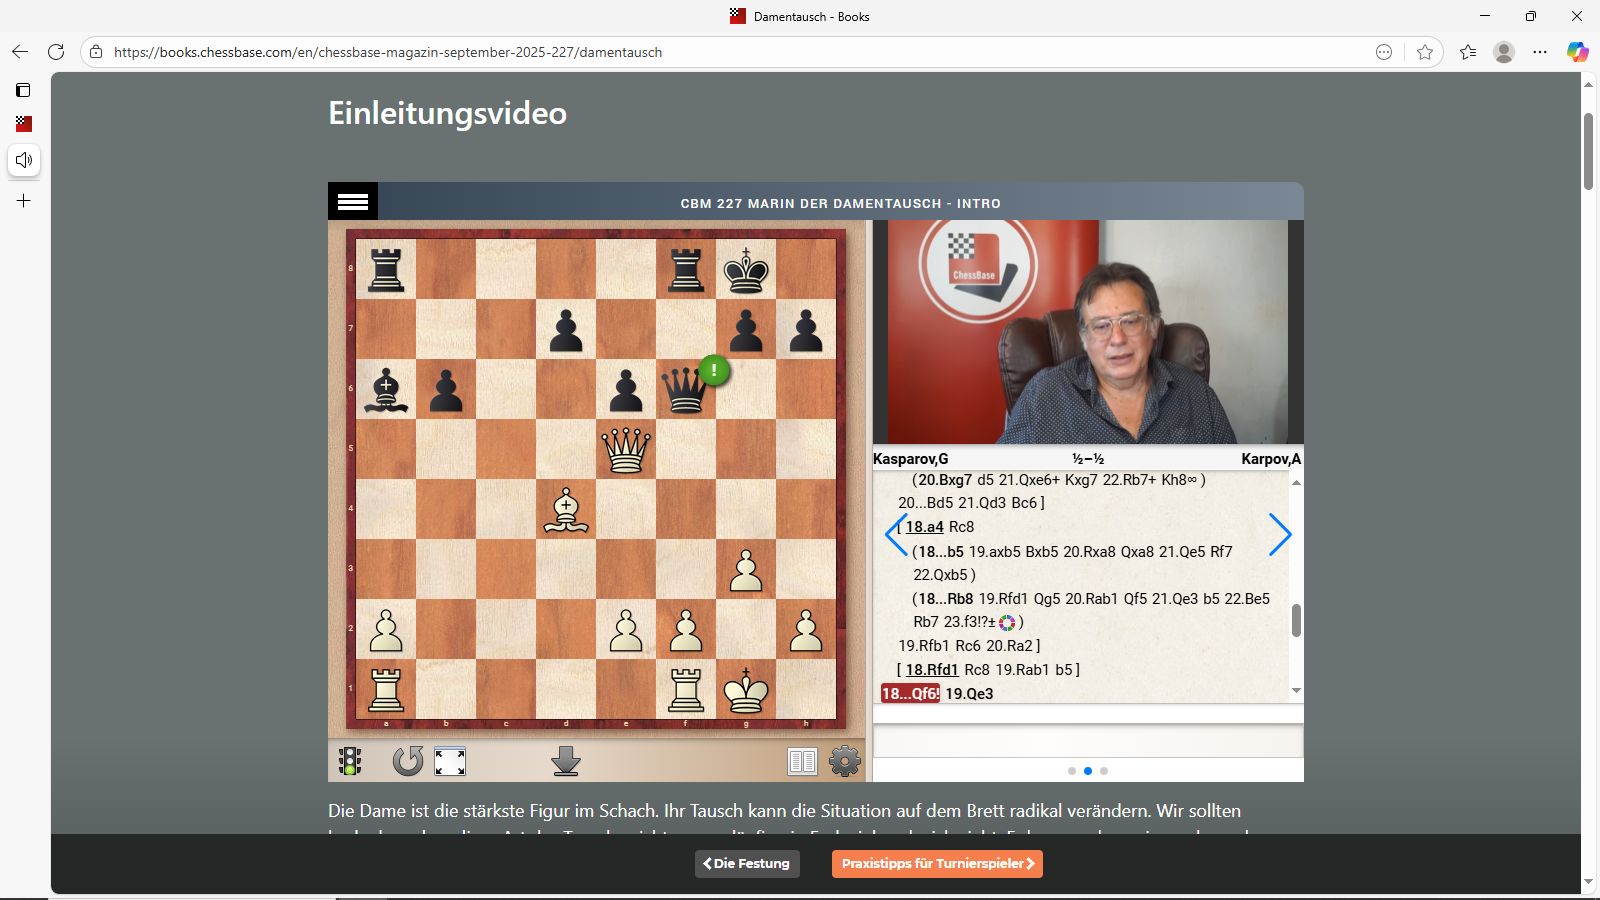Open the tab actions menu in sidebar
This screenshot has width=1600, height=900.
pos(23,90)
